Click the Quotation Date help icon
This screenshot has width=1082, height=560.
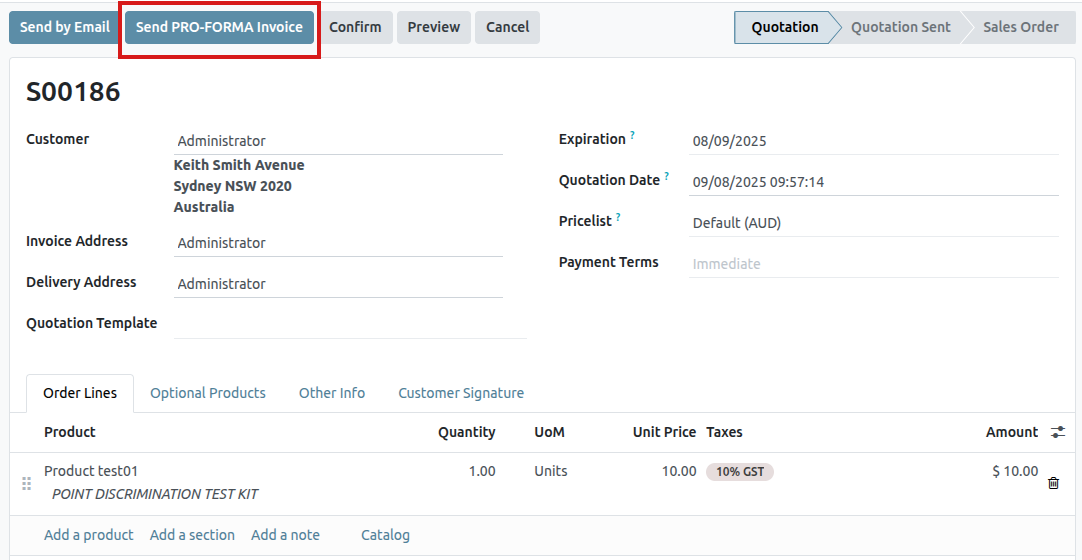click(x=666, y=176)
